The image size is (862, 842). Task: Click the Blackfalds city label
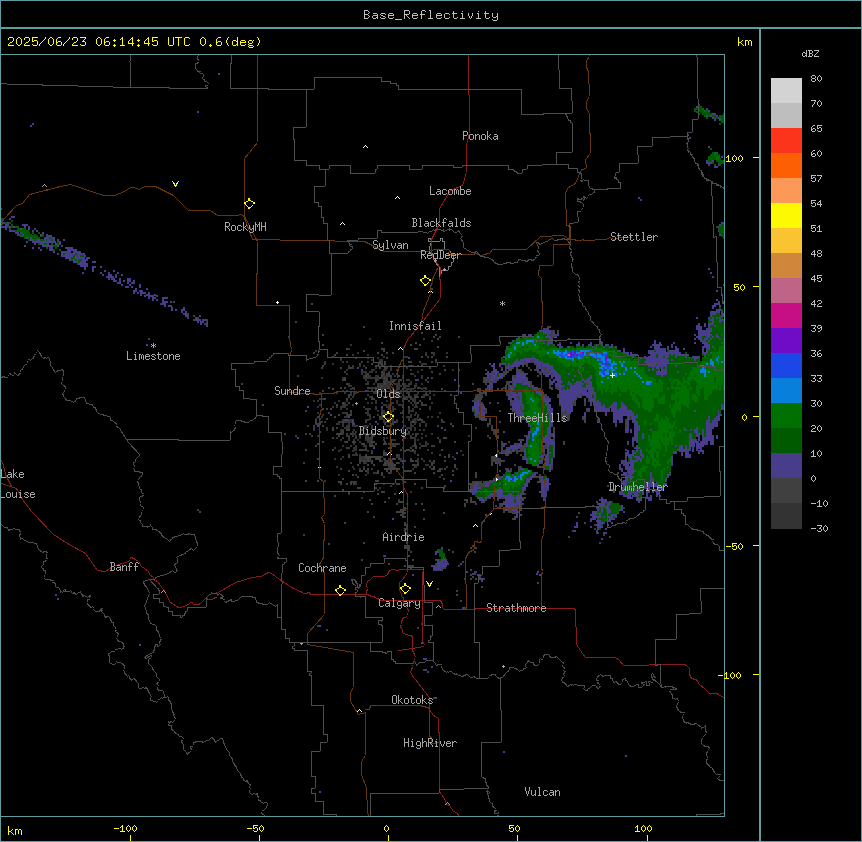[x=441, y=223]
